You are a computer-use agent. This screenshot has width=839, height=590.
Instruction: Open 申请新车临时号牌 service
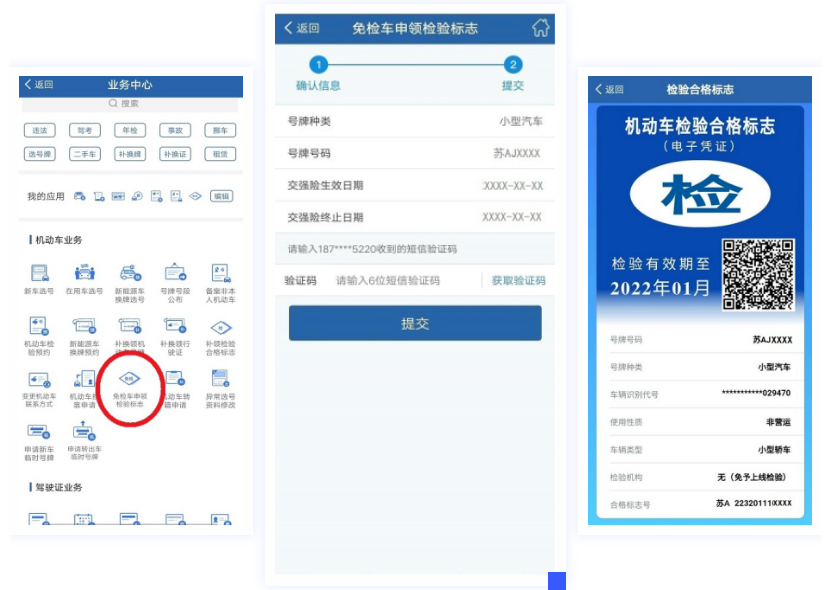pos(39,442)
